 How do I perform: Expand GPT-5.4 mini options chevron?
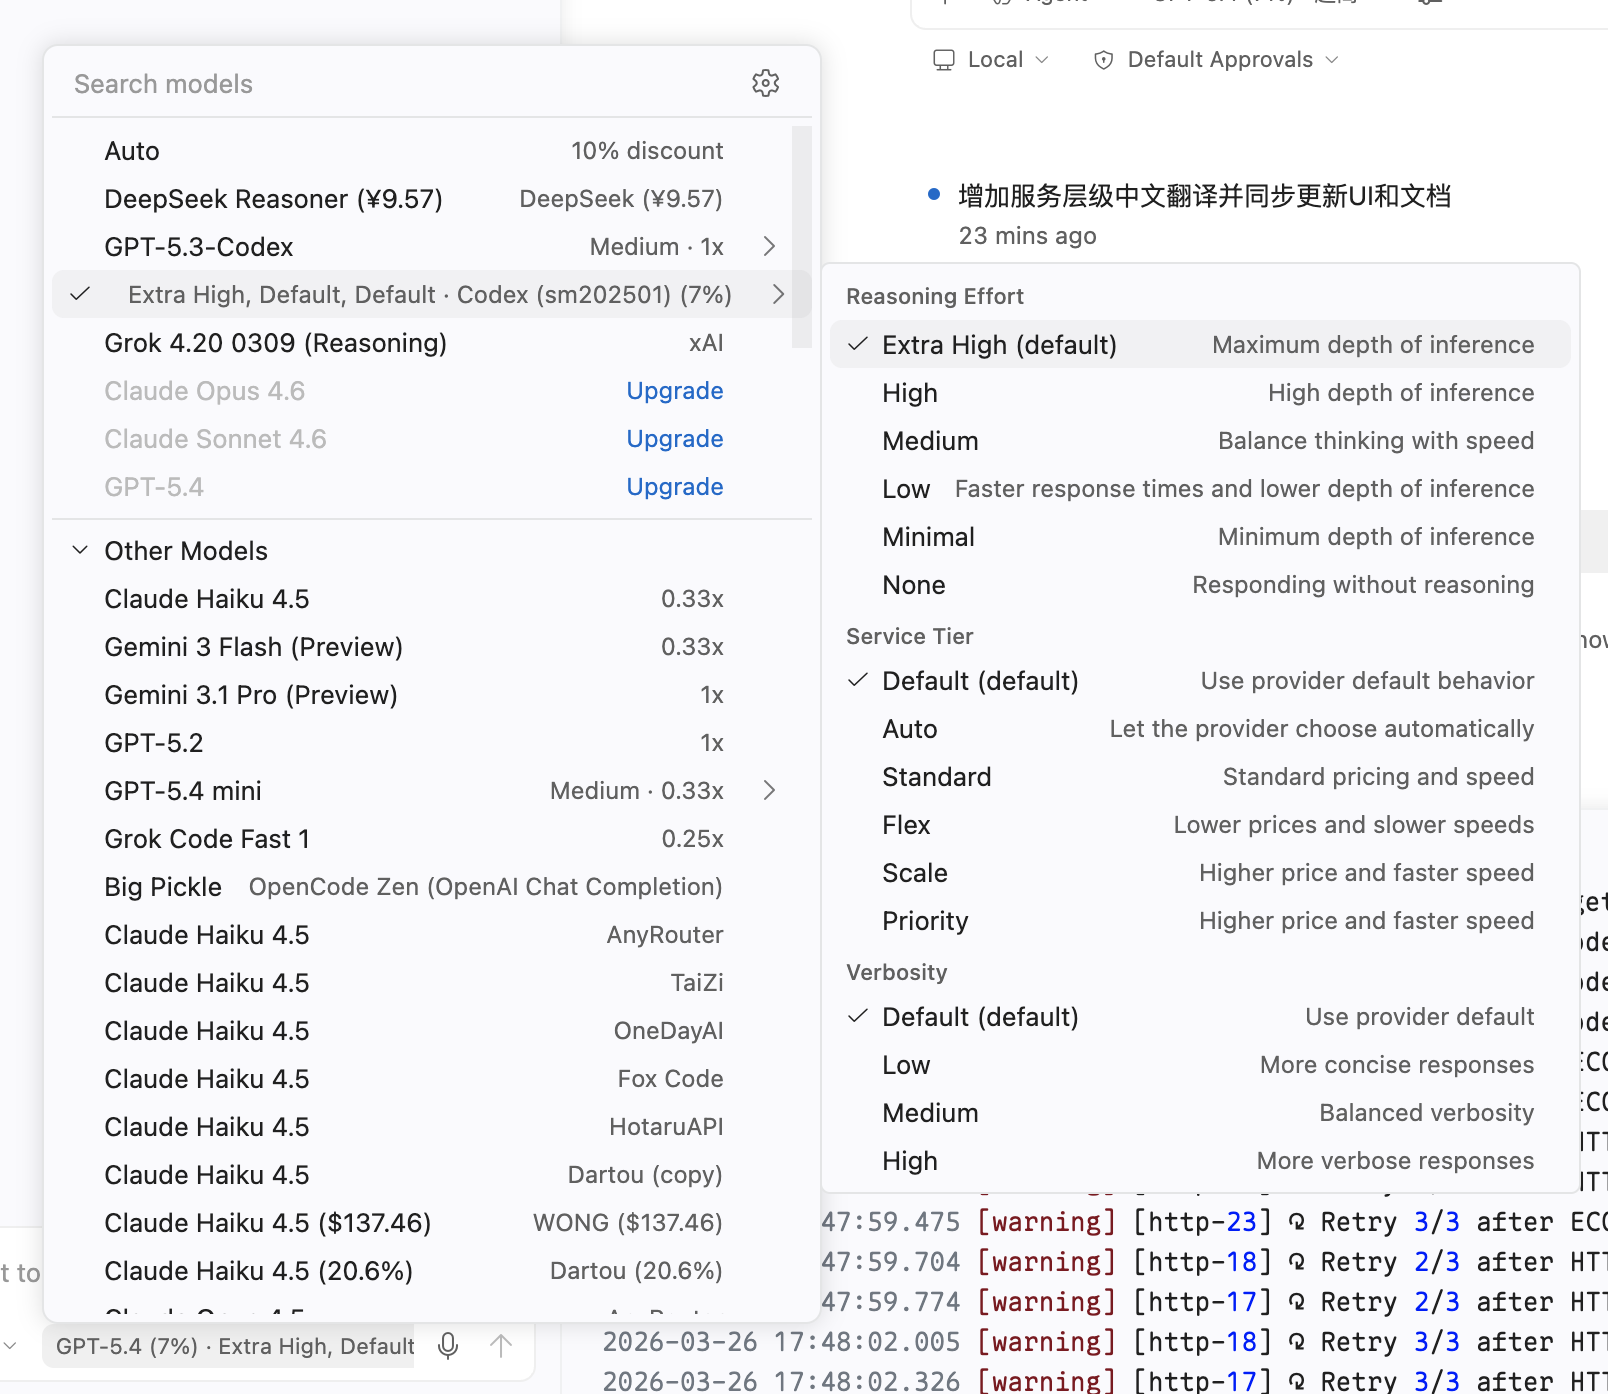[x=769, y=790]
